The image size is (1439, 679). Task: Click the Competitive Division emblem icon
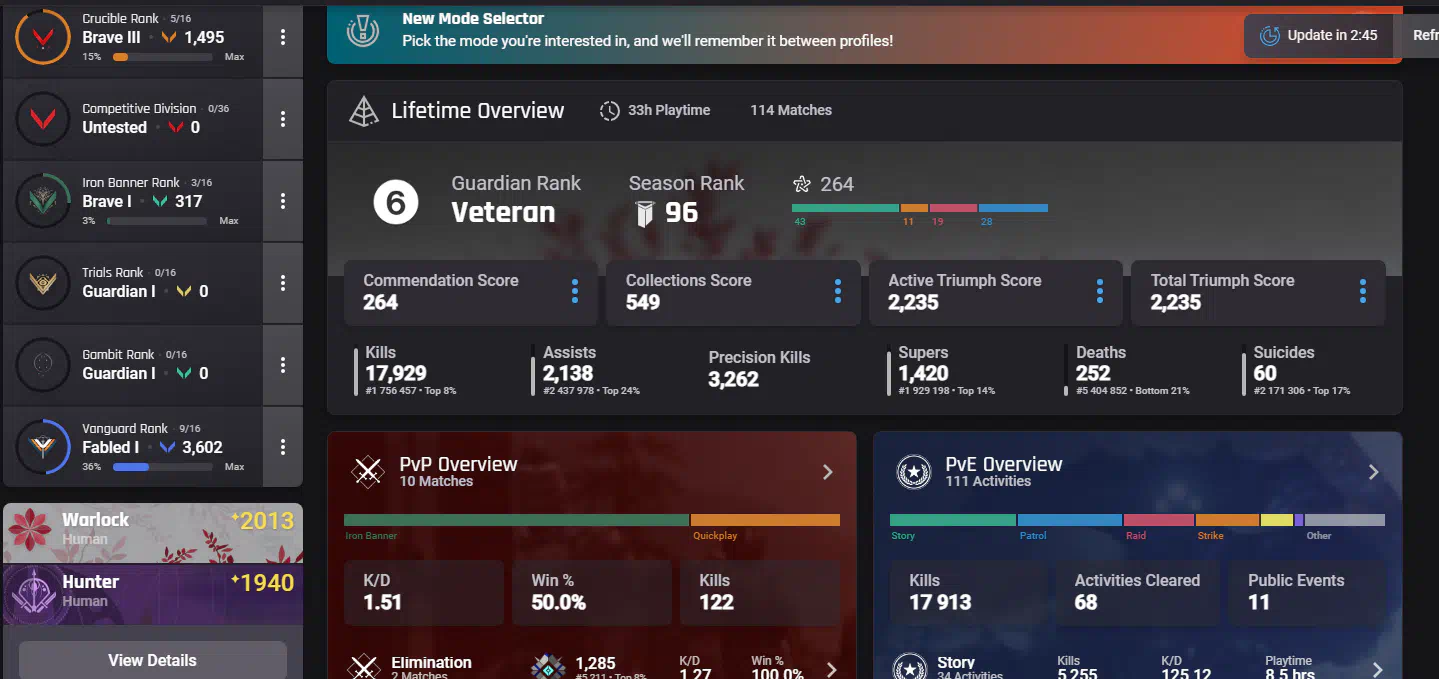[43, 119]
